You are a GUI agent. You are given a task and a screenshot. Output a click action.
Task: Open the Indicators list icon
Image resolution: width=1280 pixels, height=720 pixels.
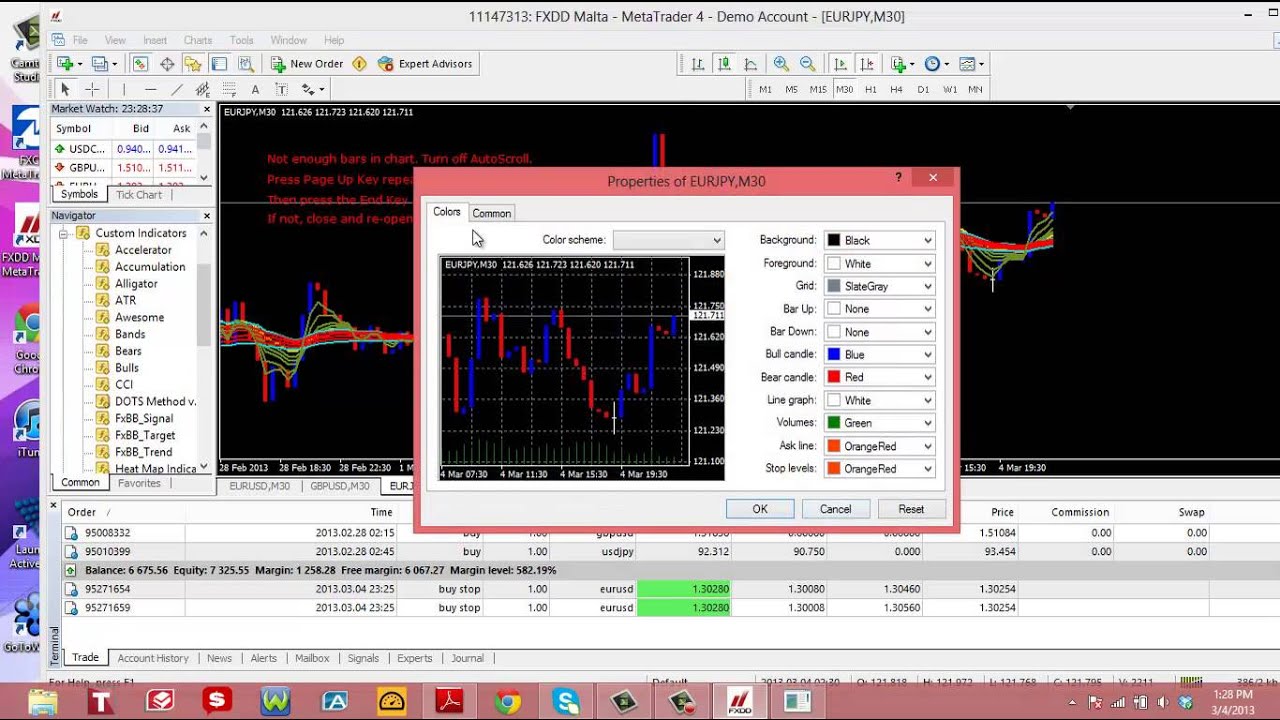[902, 64]
